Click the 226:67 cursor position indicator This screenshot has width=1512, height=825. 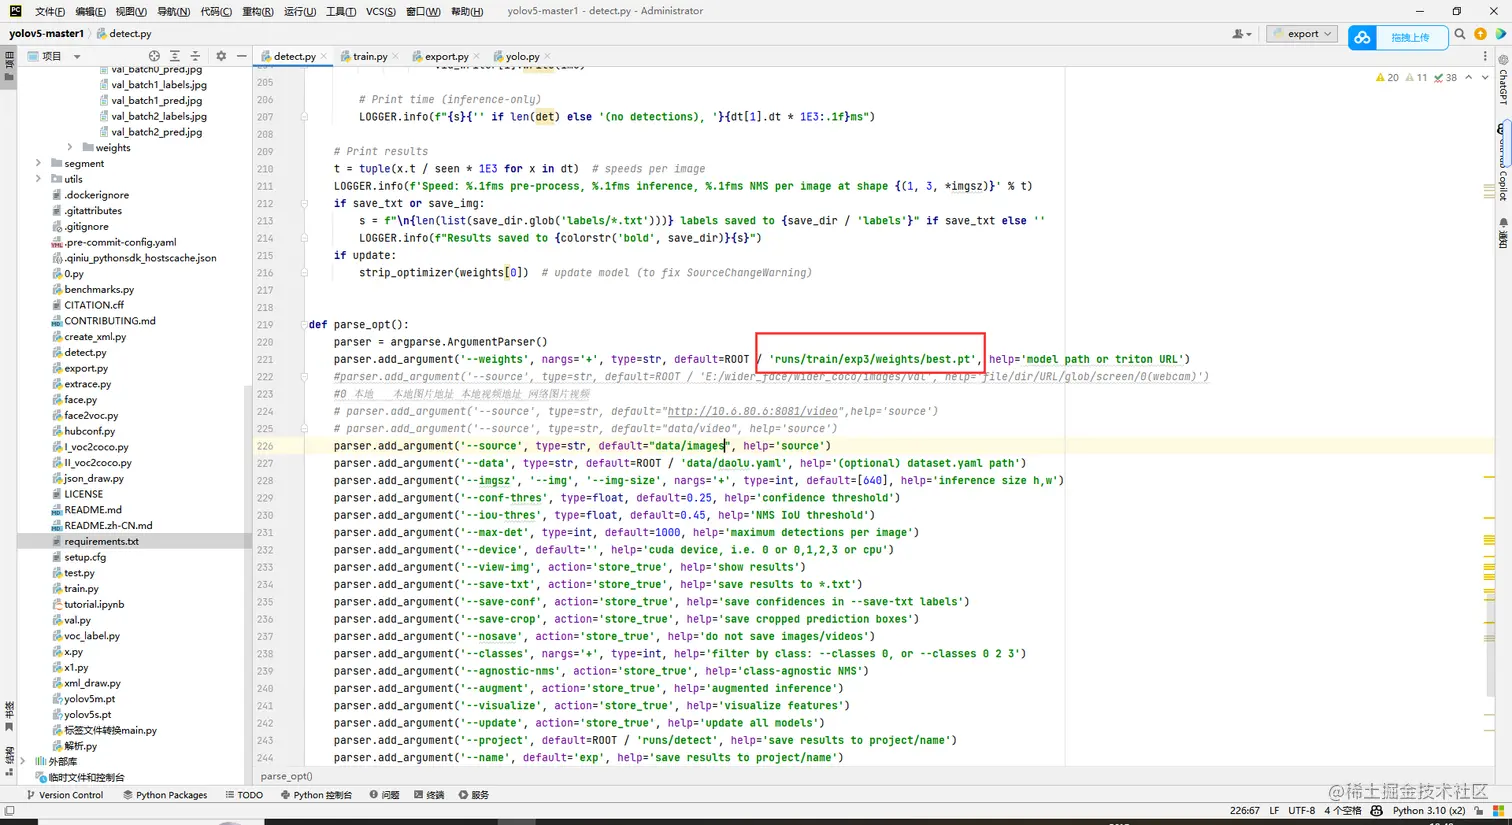[x=1244, y=810]
